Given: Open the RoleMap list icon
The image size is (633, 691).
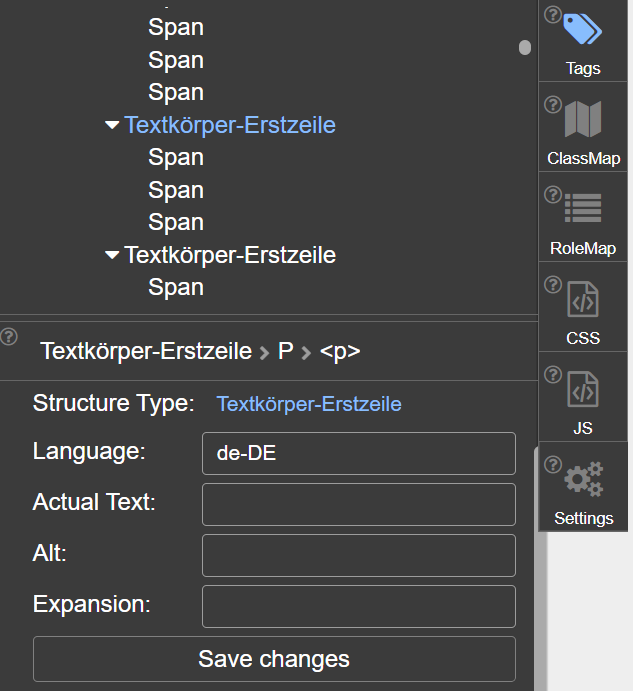Looking at the screenshot, I should click(x=583, y=208).
